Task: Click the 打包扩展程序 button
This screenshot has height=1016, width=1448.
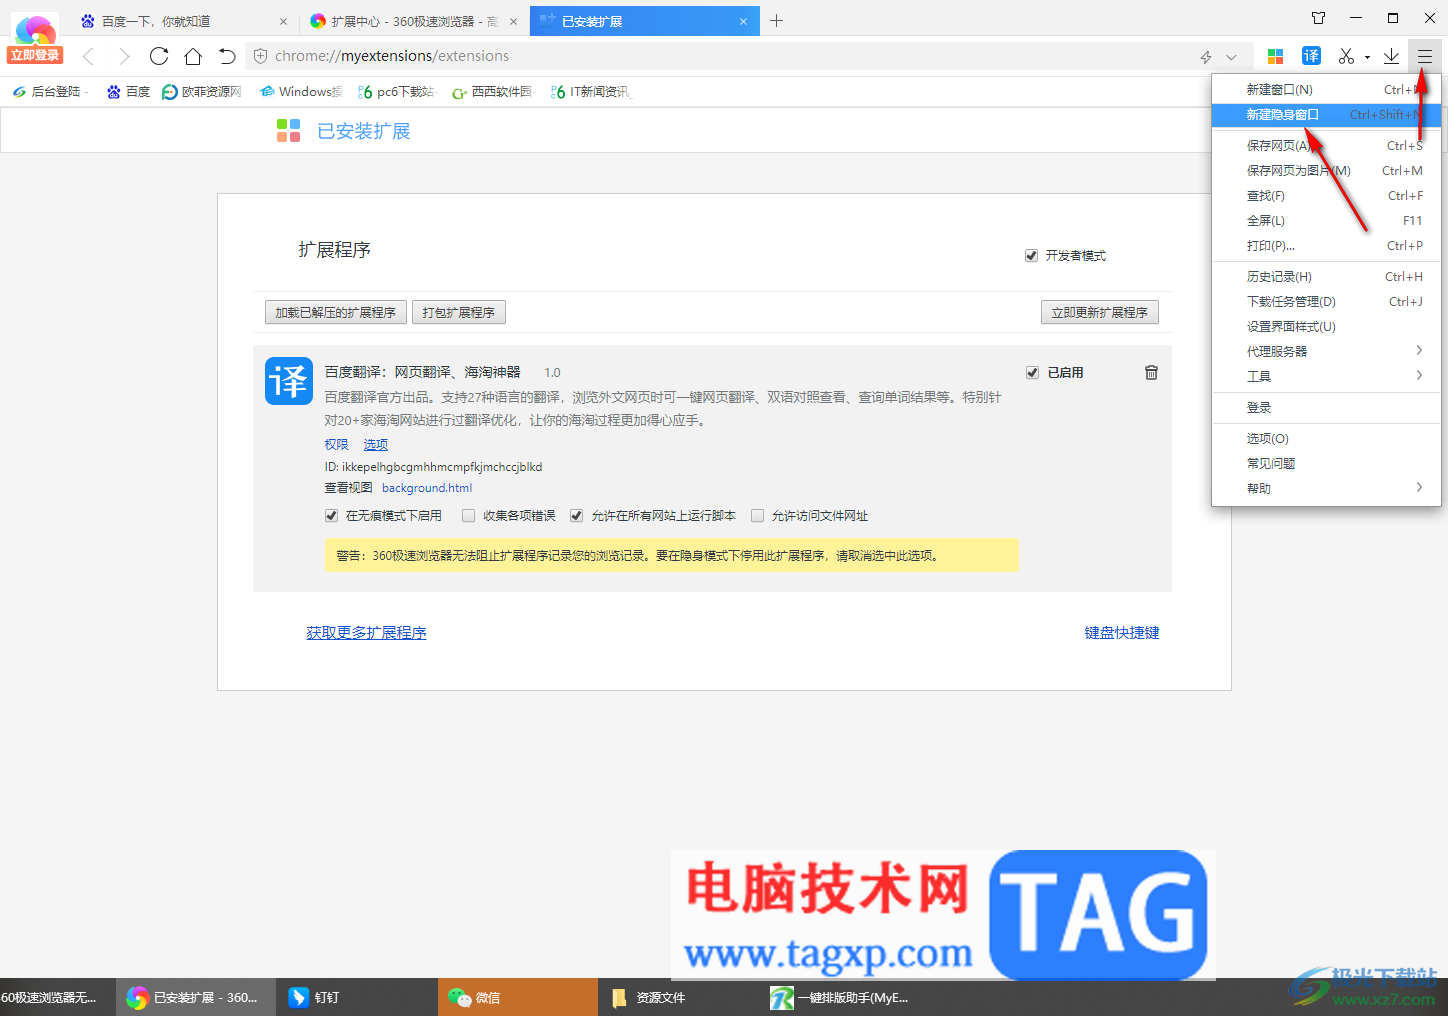Action: pyautogui.click(x=459, y=313)
